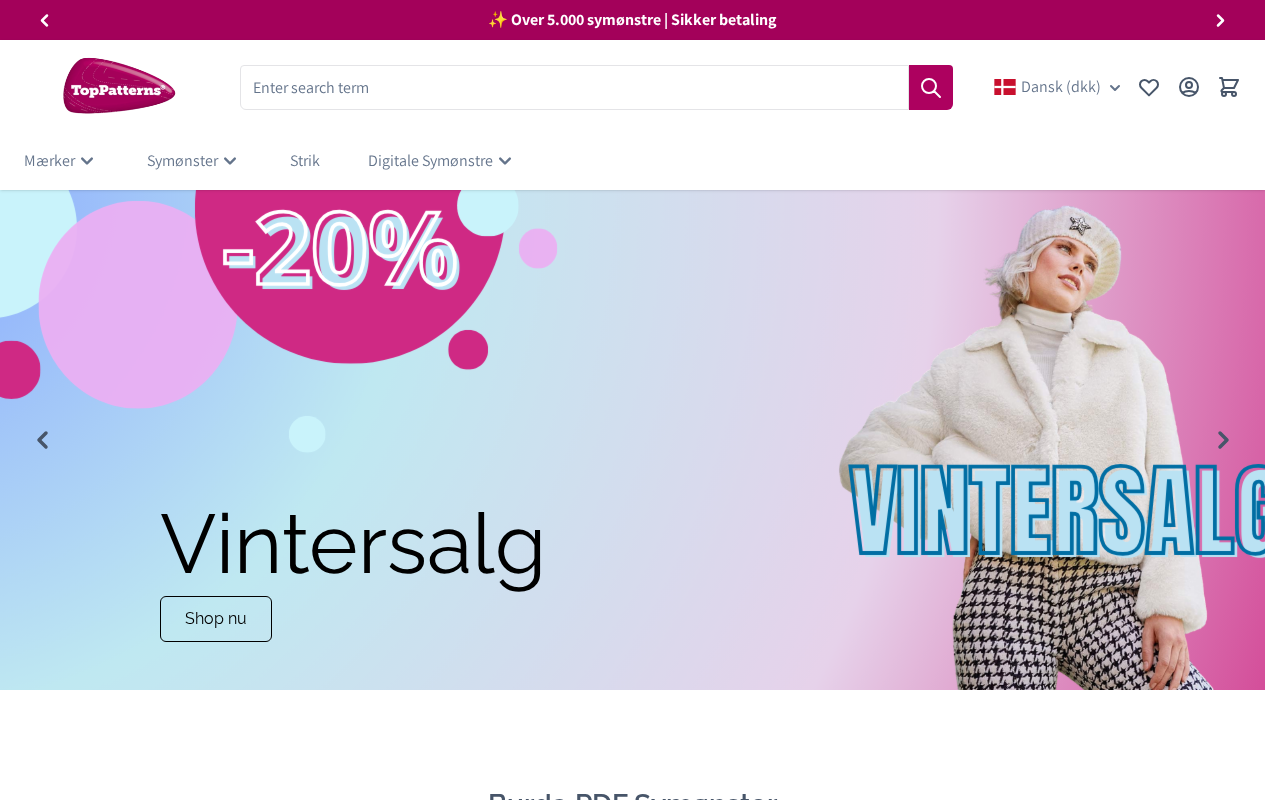Open the user account icon

(1189, 87)
